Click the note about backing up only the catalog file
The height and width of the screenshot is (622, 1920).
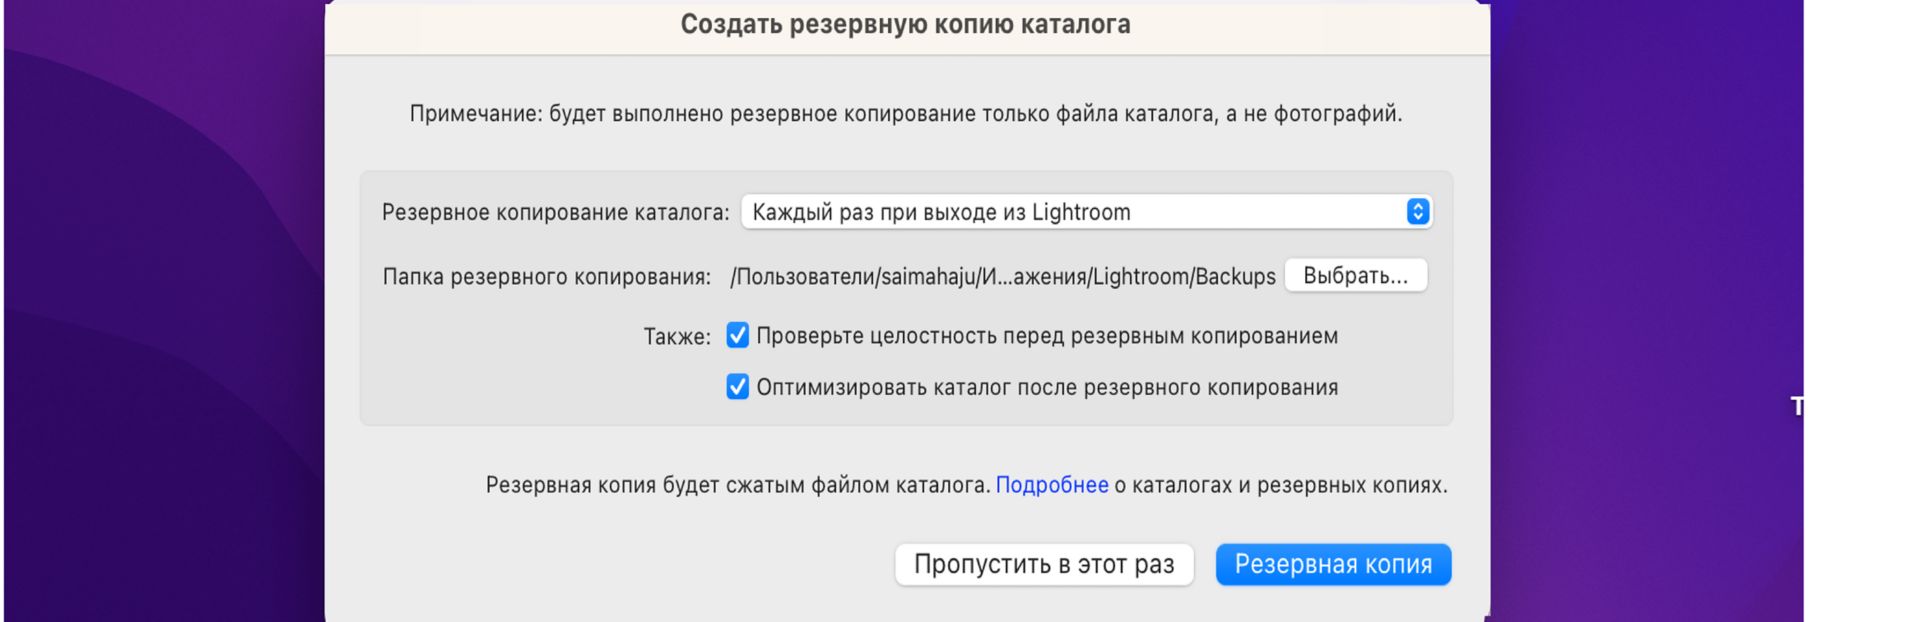[905, 113]
